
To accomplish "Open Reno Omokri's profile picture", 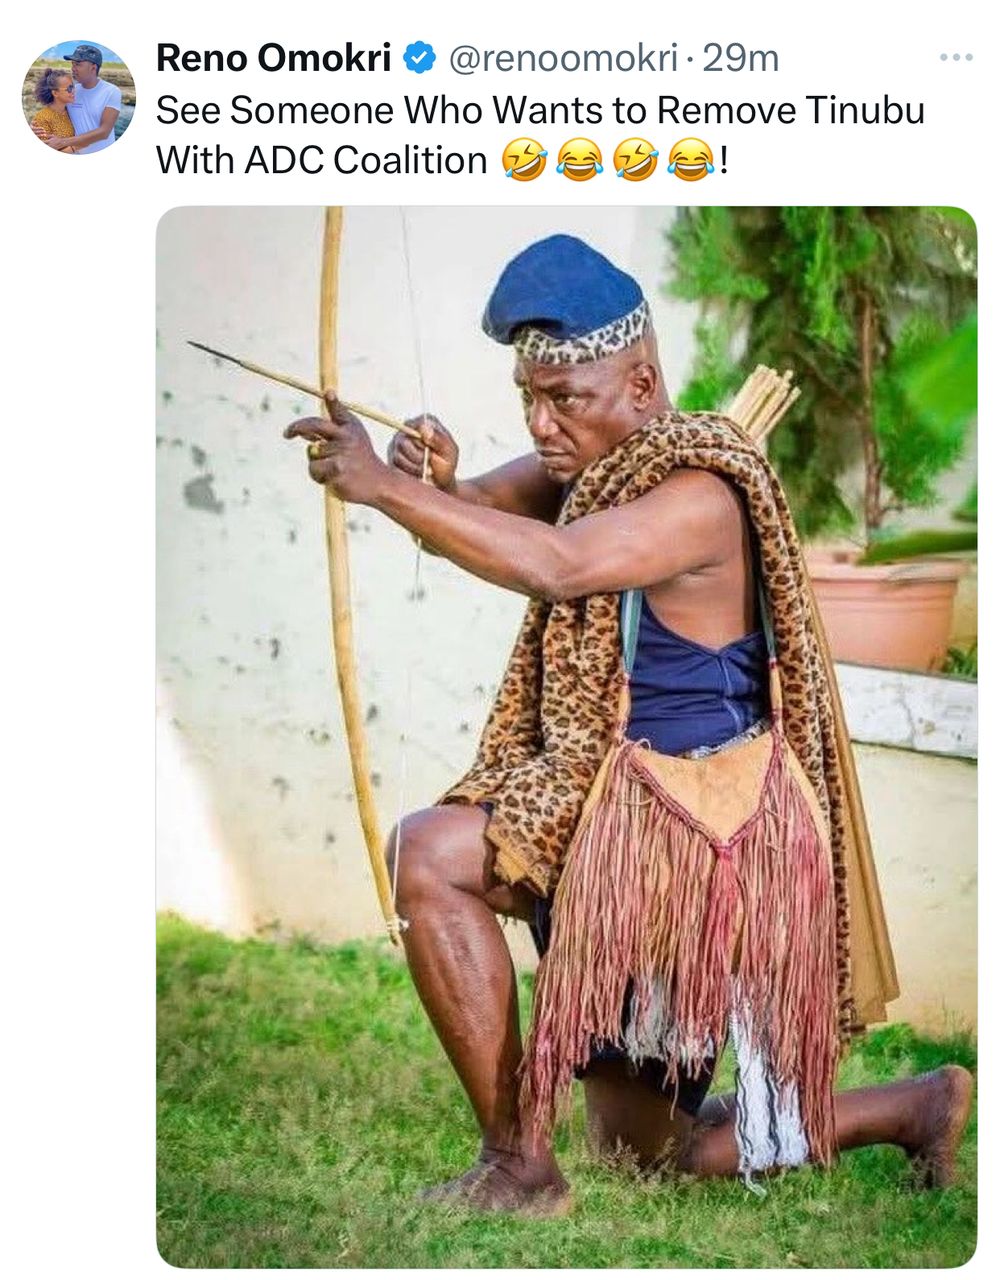I will (x=79, y=97).
